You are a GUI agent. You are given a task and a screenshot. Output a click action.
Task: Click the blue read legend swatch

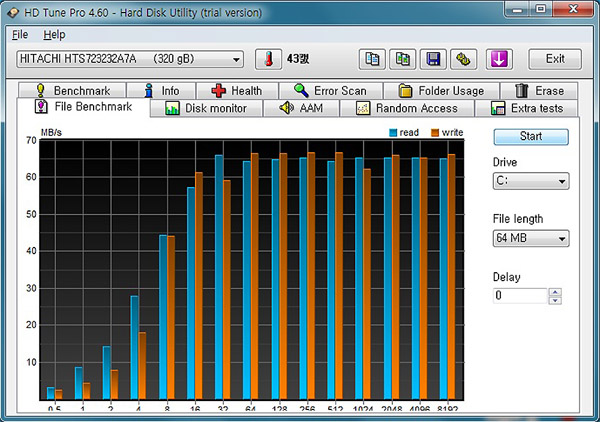[x=393, y=133]
